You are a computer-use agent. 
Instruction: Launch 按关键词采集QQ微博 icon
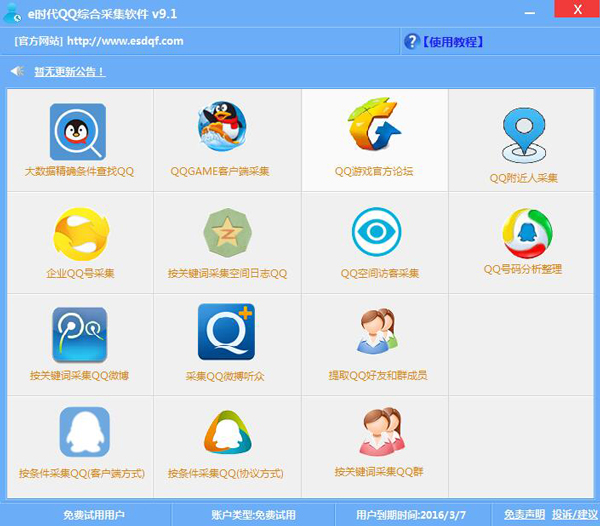(x=80, y=335)
